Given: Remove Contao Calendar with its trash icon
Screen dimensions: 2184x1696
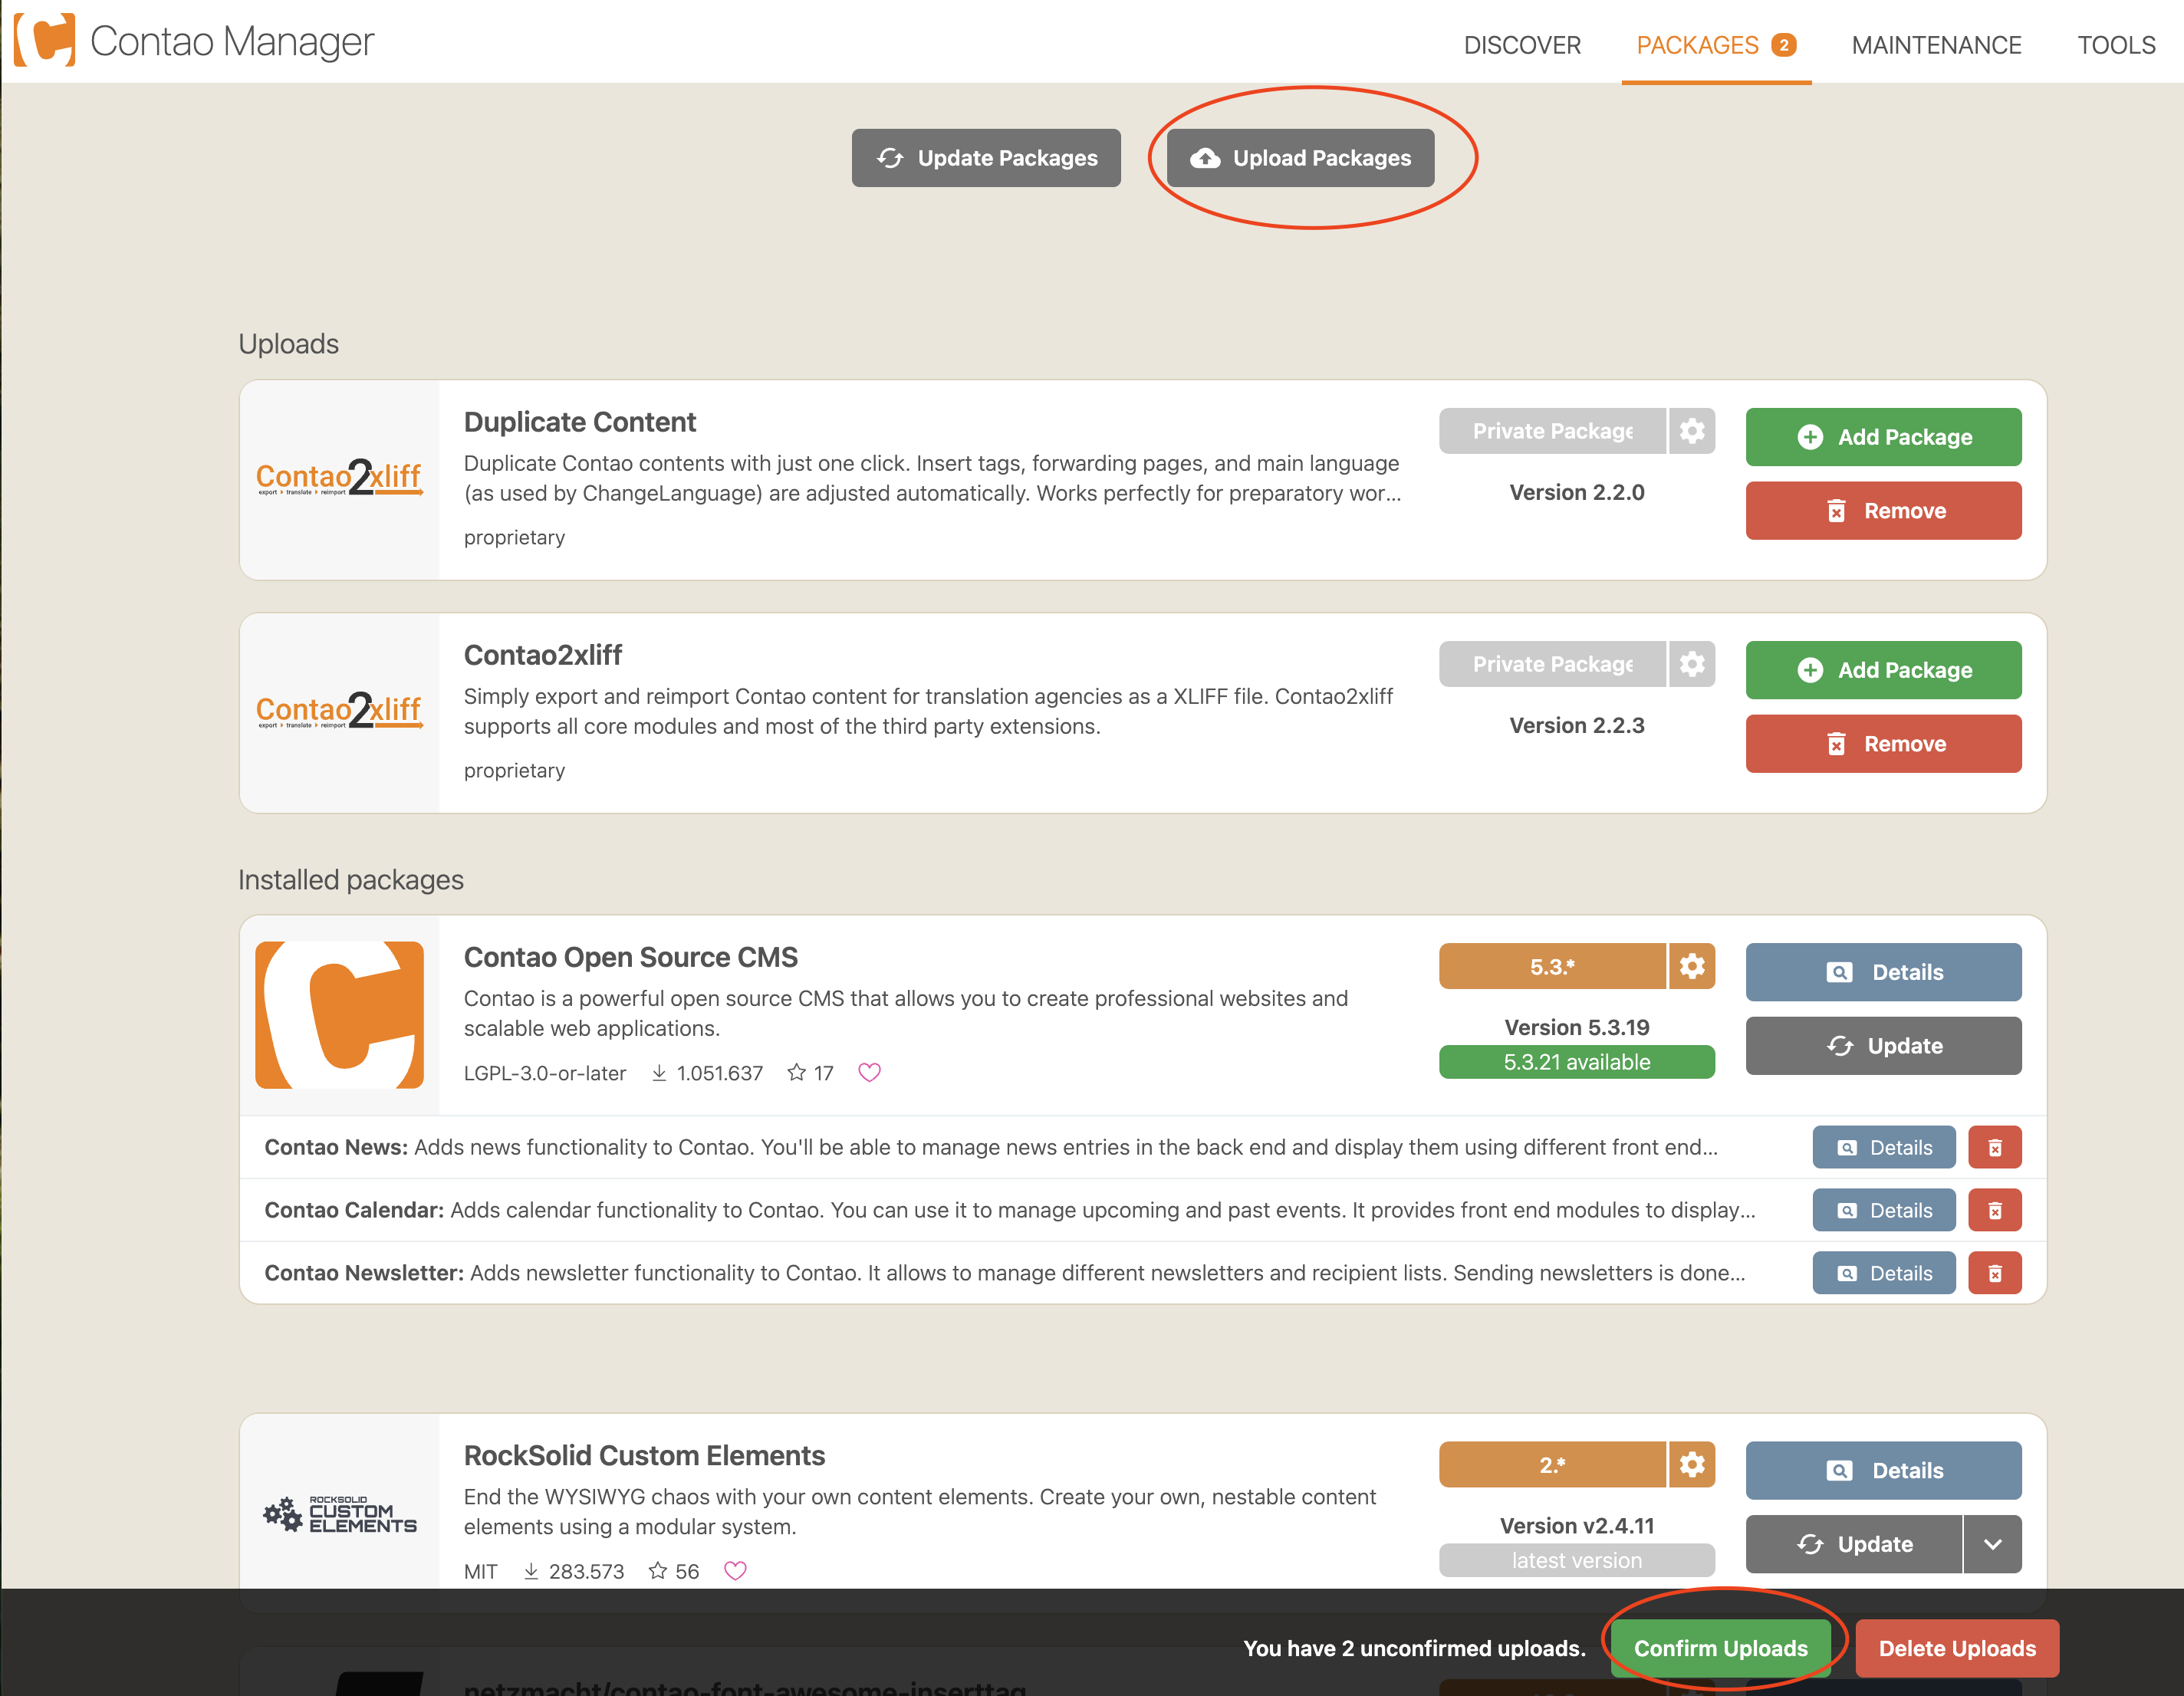Looking at the screenshot, I should [x=1994, y=1210].
